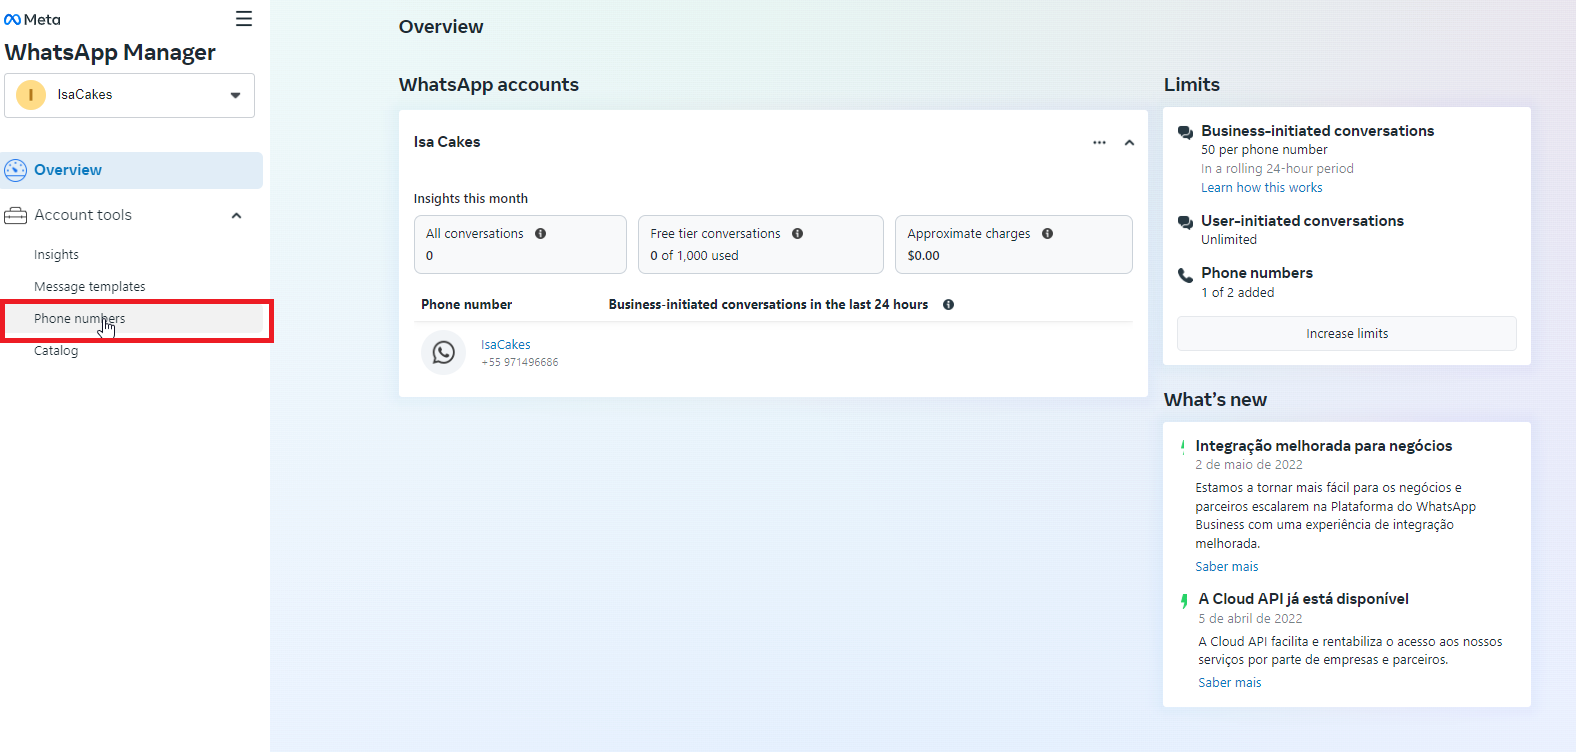Click info icon for Business-initiated conversations column
The height and width of the screenshot is (752, 1576).
(x=948, y=304)
